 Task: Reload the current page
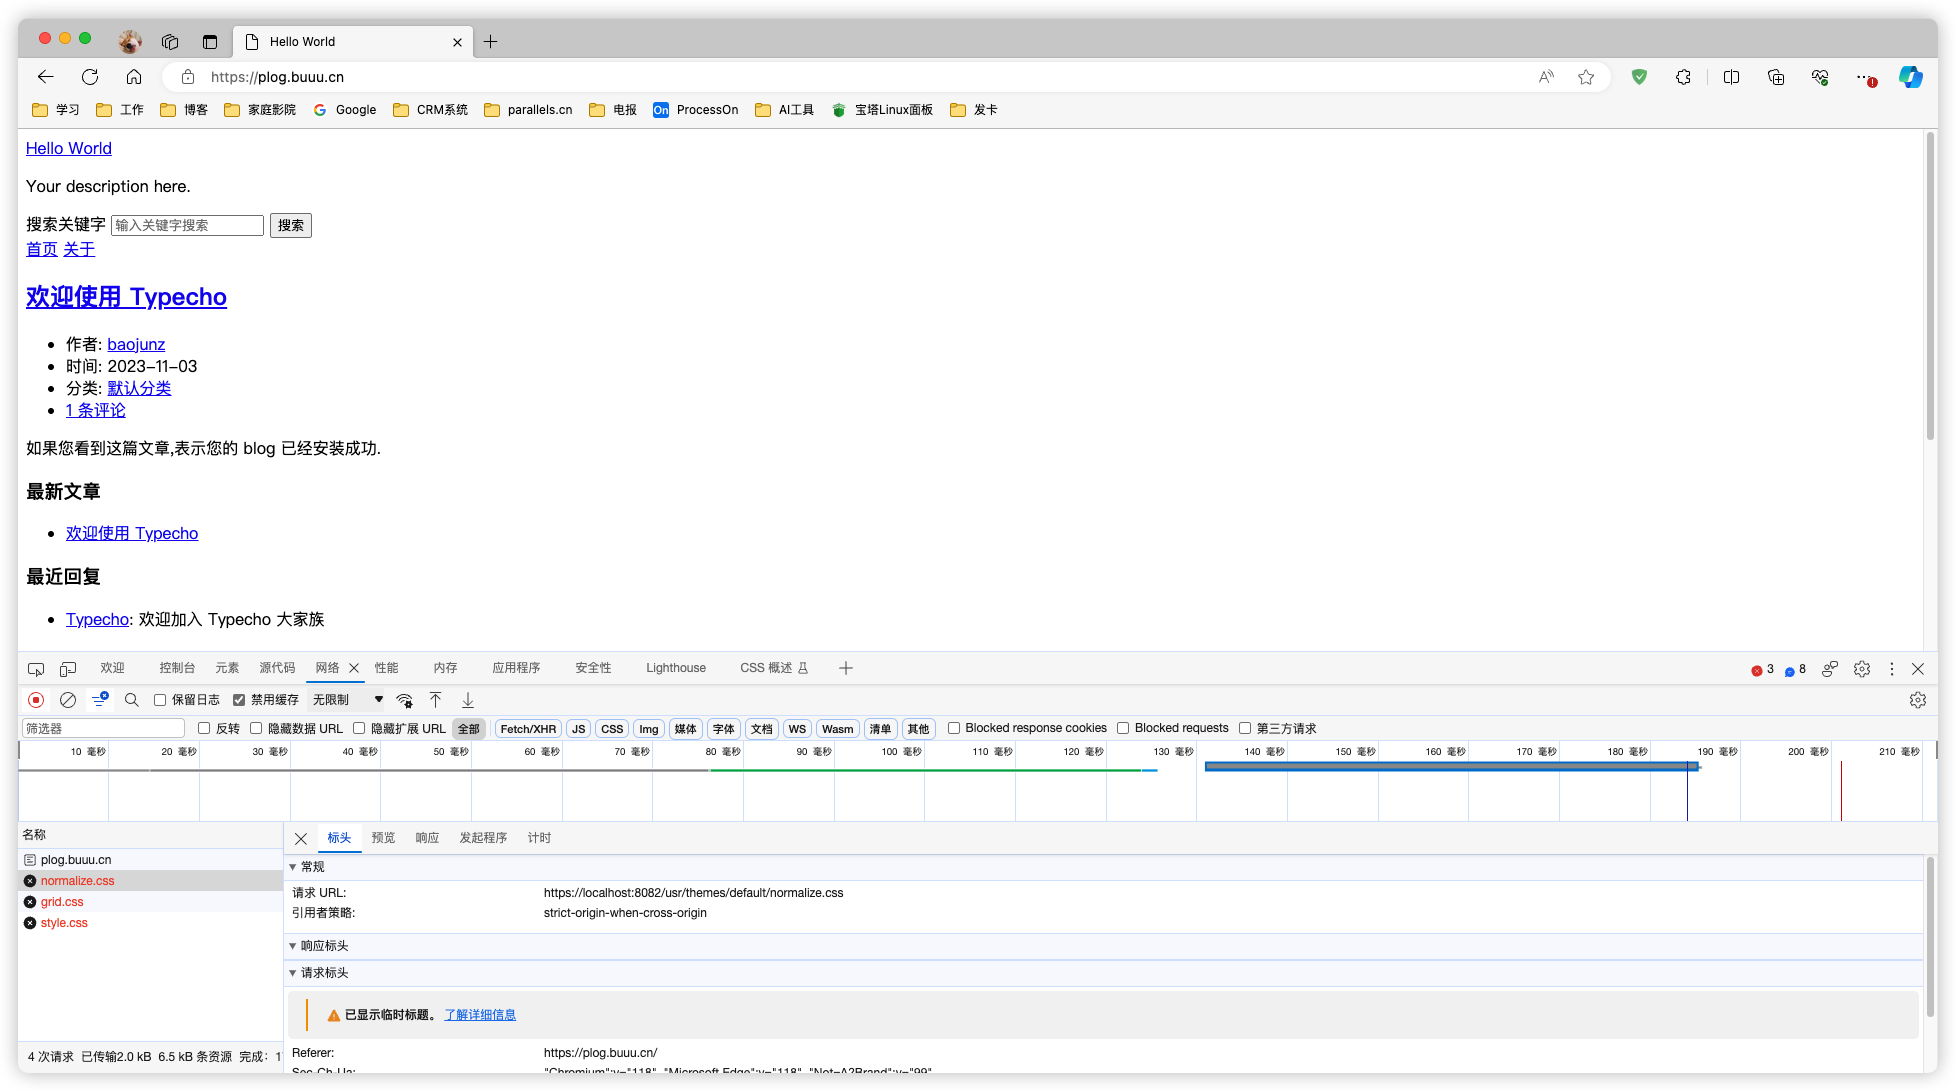(90, 77)
